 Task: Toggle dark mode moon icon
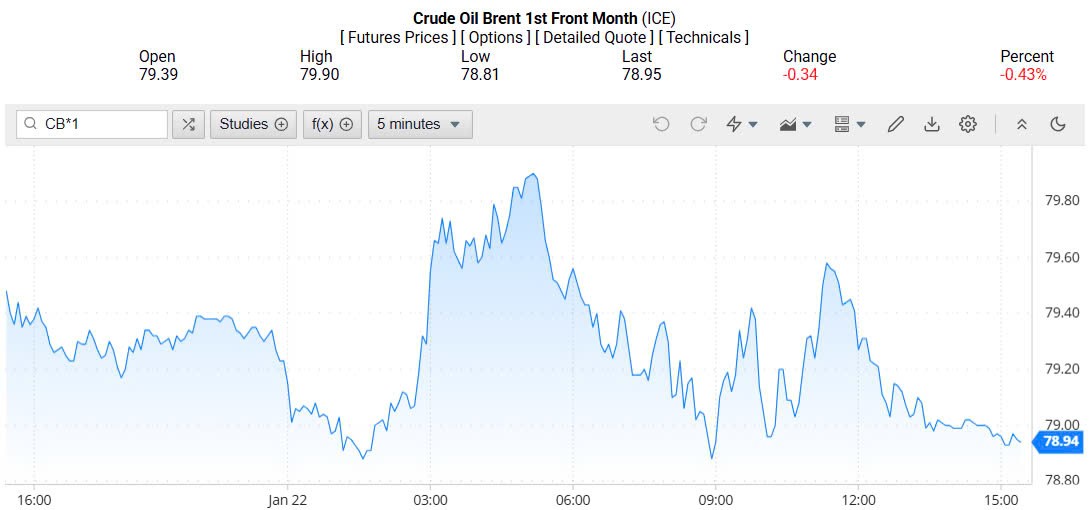point(1057,124)
